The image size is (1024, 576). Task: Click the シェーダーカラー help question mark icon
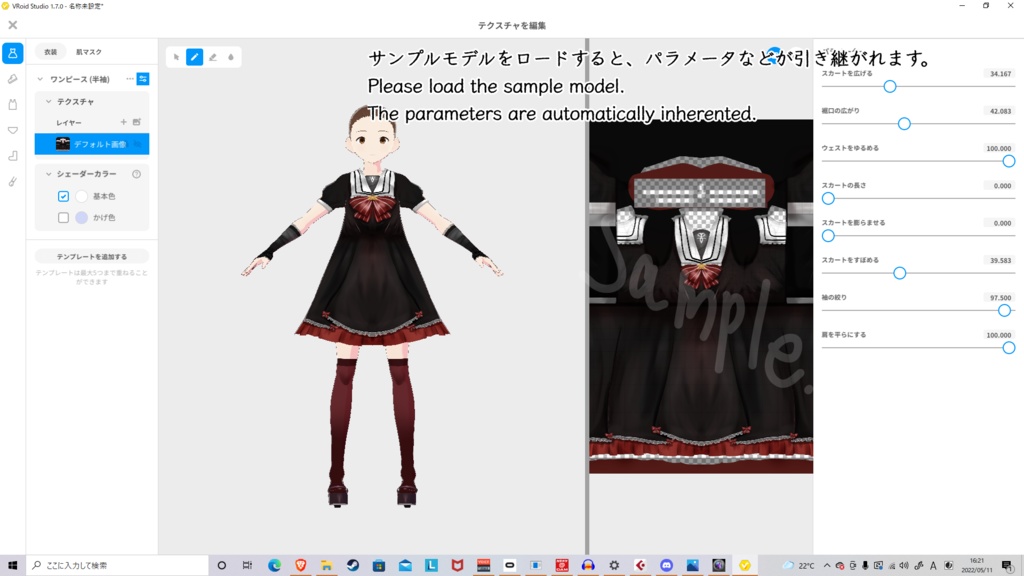click(136, 174)
